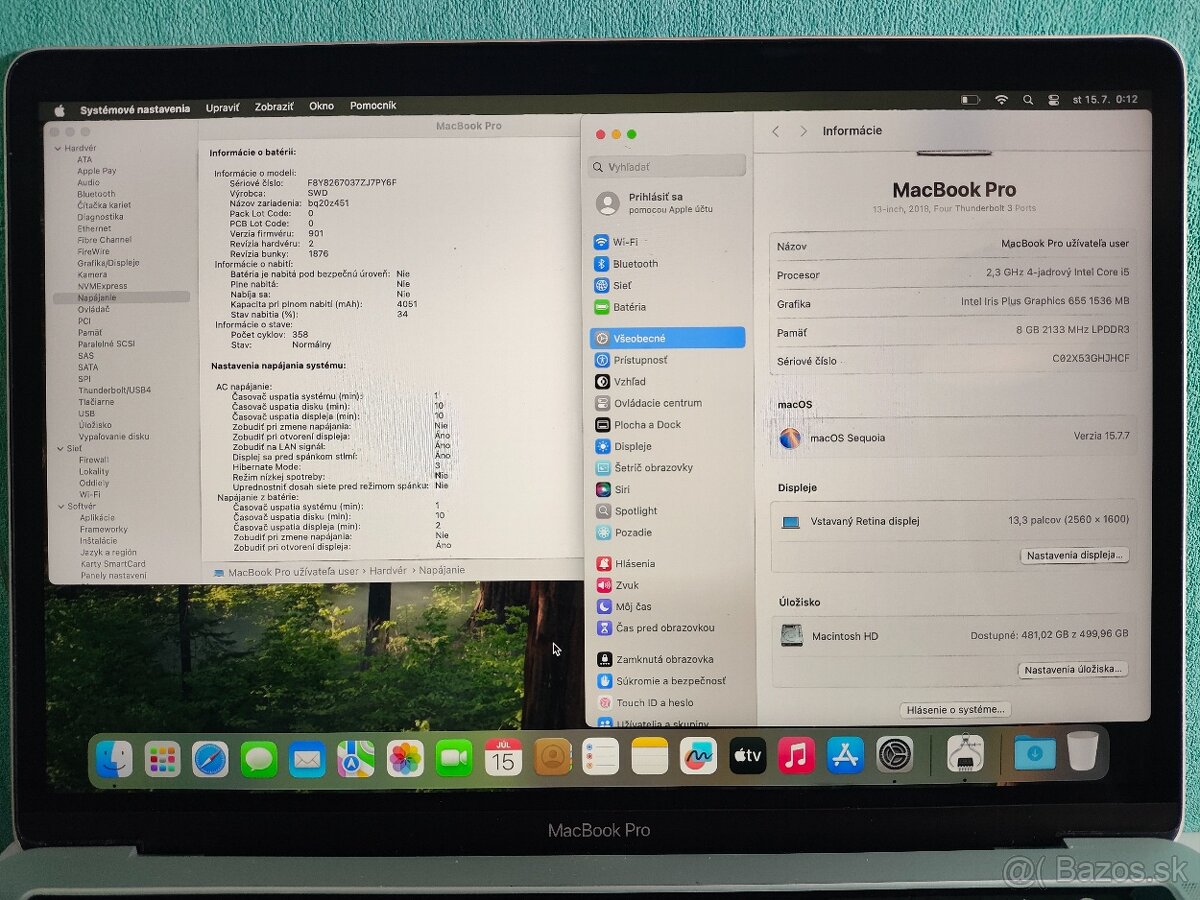This screenshot has height=900, width=1200.
Task: Open Reminders from the Dock
Action: 601,757
